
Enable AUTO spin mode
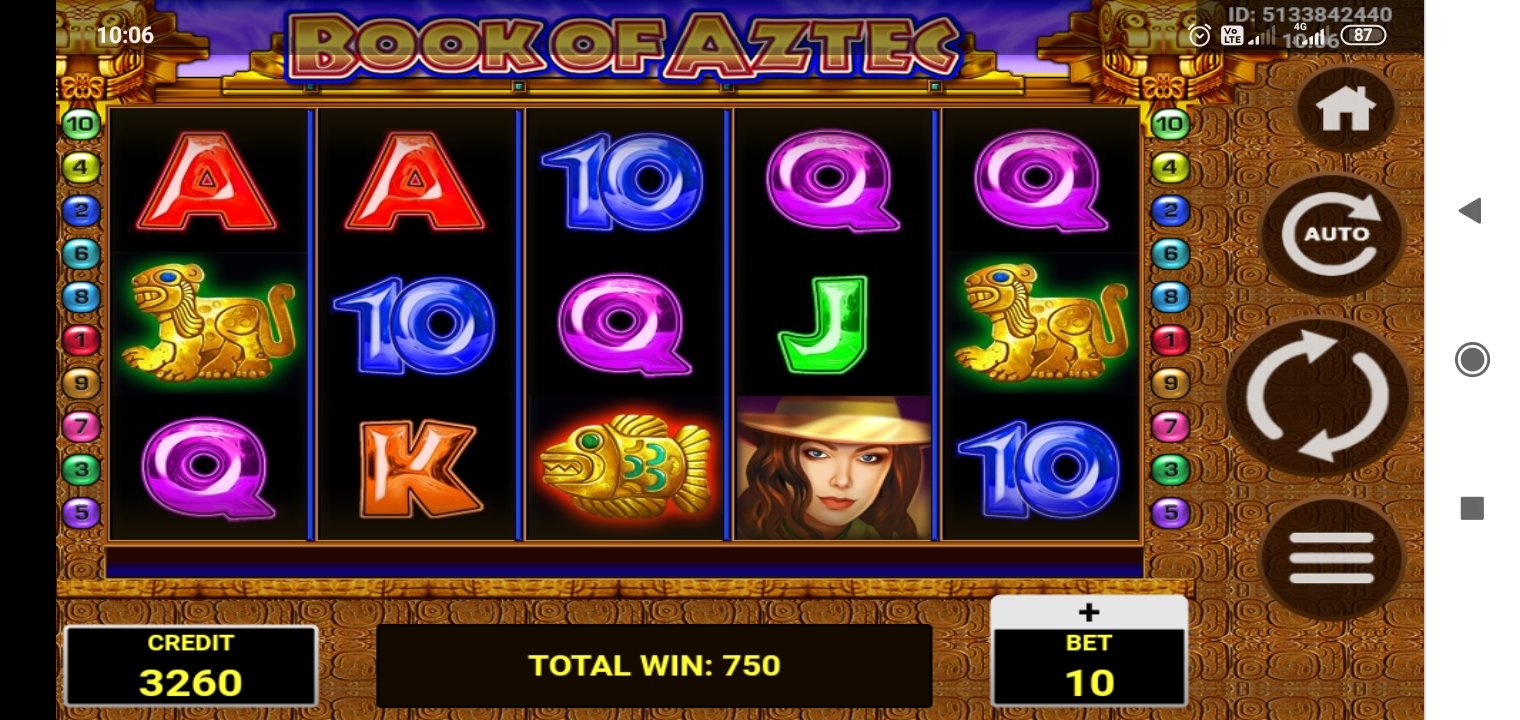point(1333,234)
